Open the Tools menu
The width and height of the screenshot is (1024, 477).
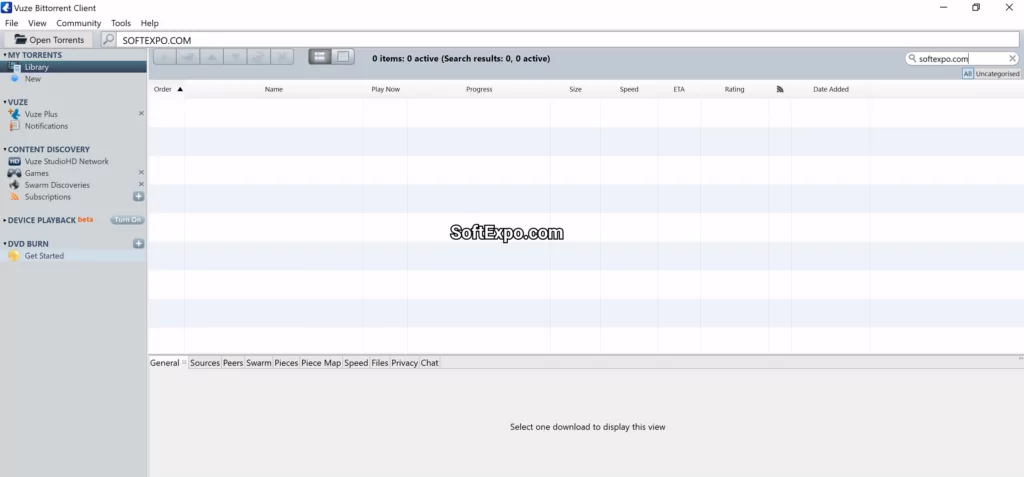121,23
